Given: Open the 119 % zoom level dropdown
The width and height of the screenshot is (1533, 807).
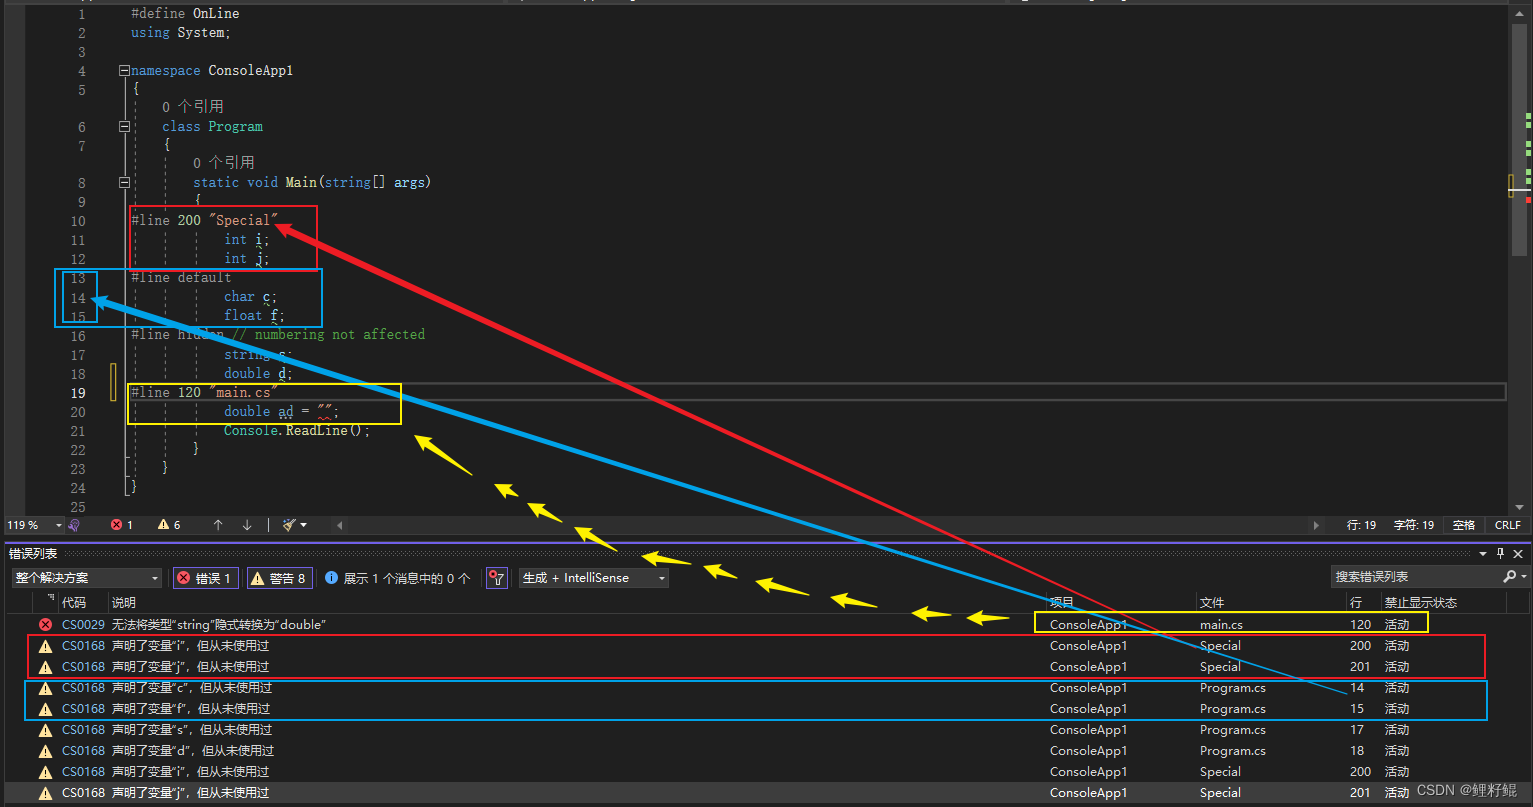Looking at the screenshot, I should (x=34, y=525).
